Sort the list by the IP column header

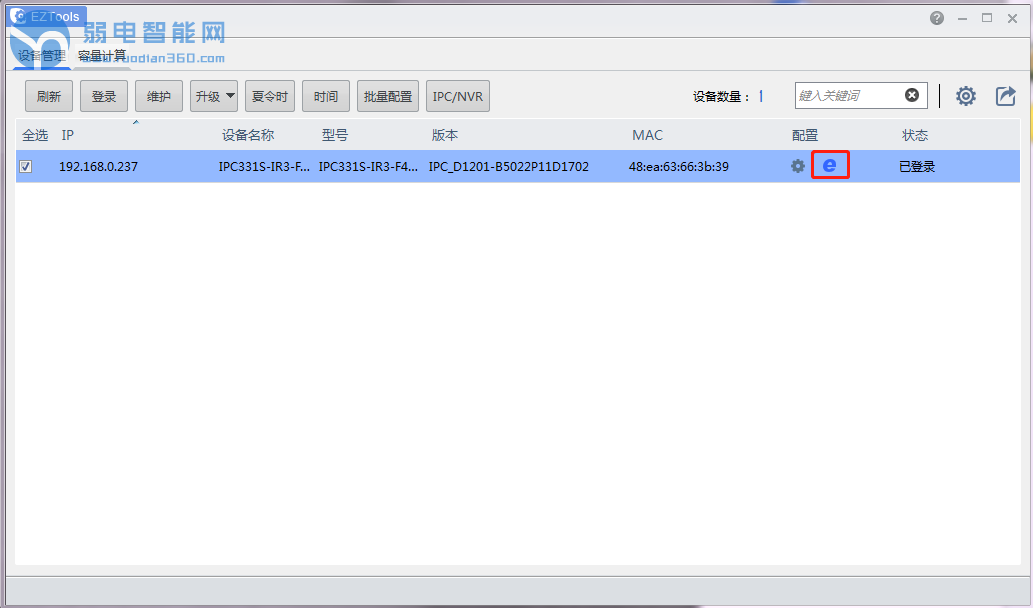(68, 135)
